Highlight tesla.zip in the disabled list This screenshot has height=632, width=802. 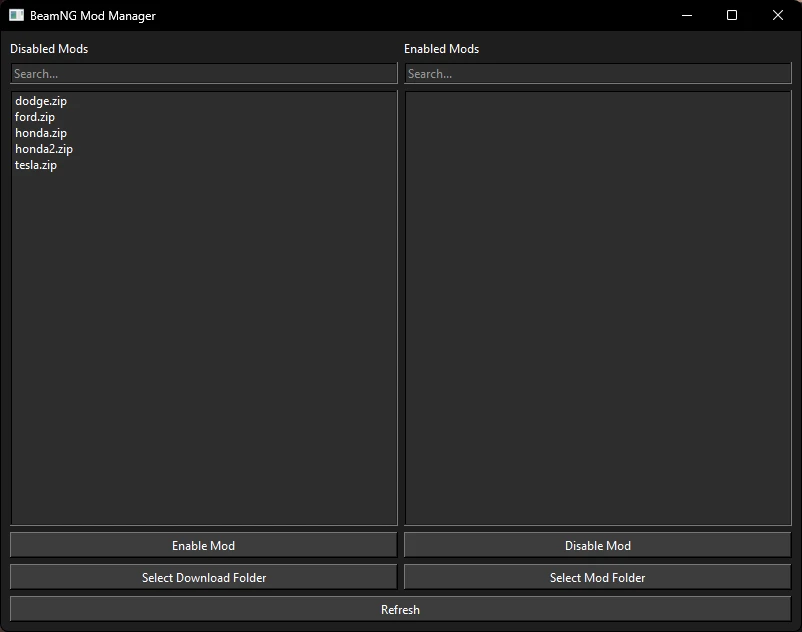click(36, 165)
